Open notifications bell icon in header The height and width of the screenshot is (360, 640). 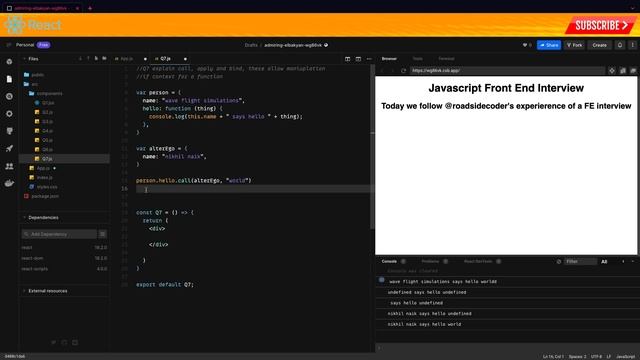[620, 45]
